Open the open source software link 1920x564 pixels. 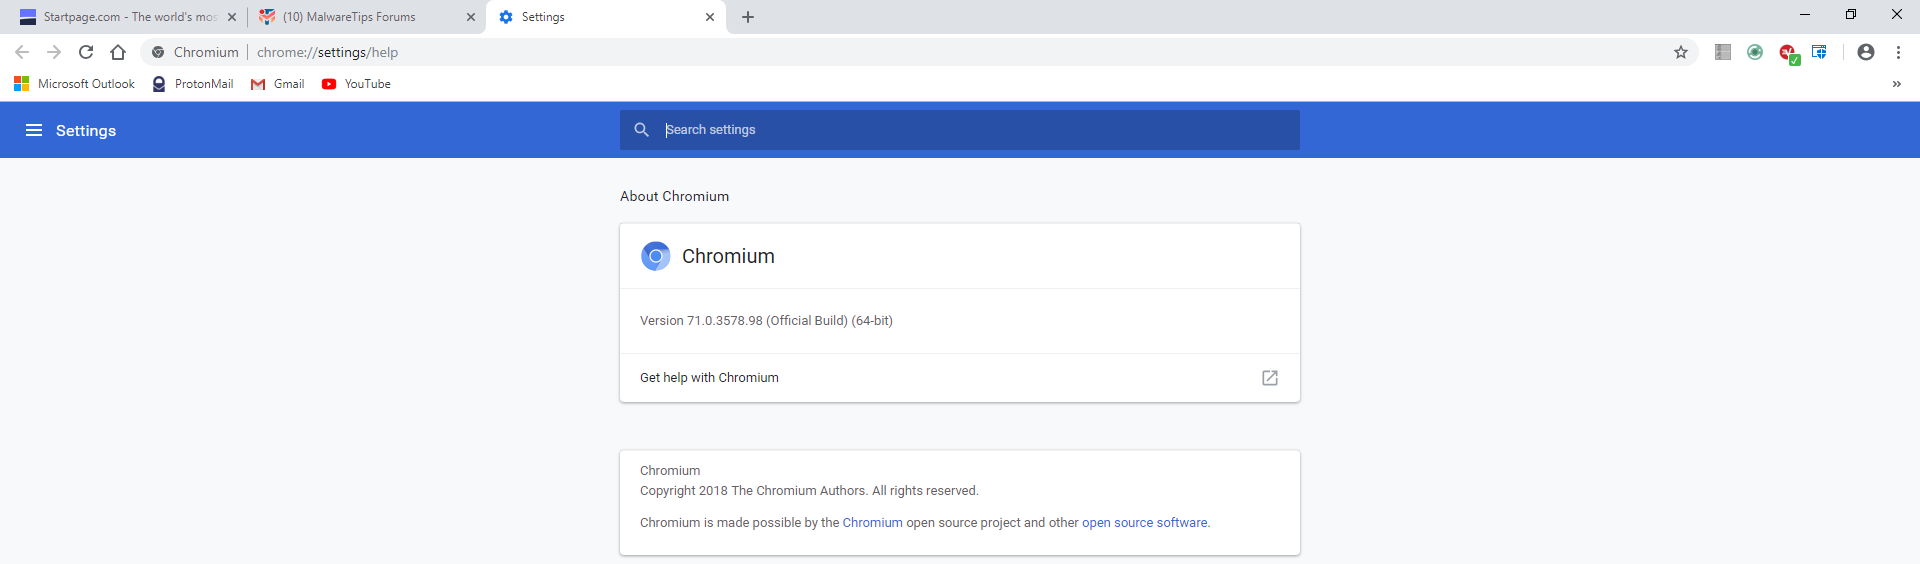(x=1144, y=523)
